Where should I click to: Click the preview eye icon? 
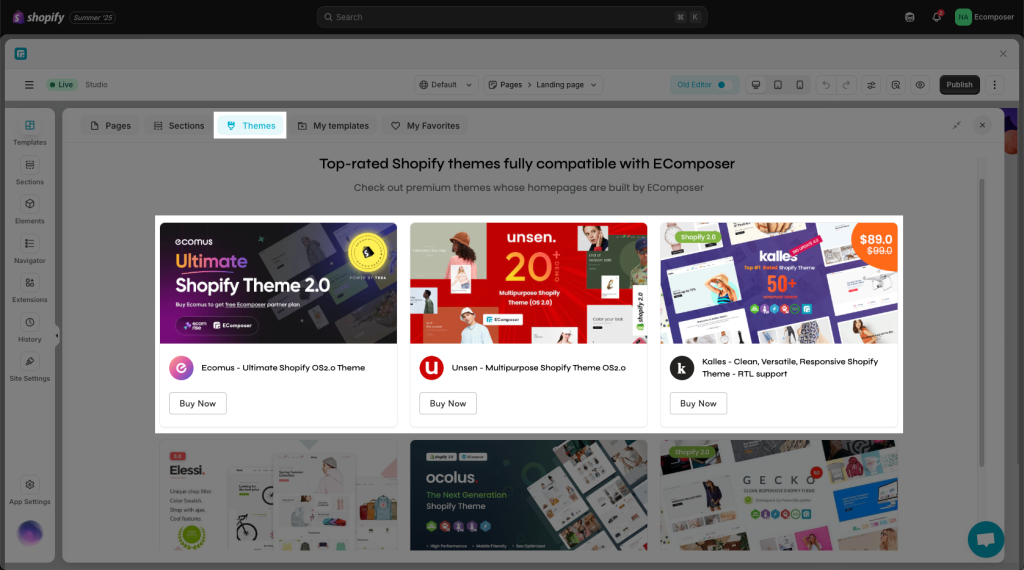click(920, 85)
